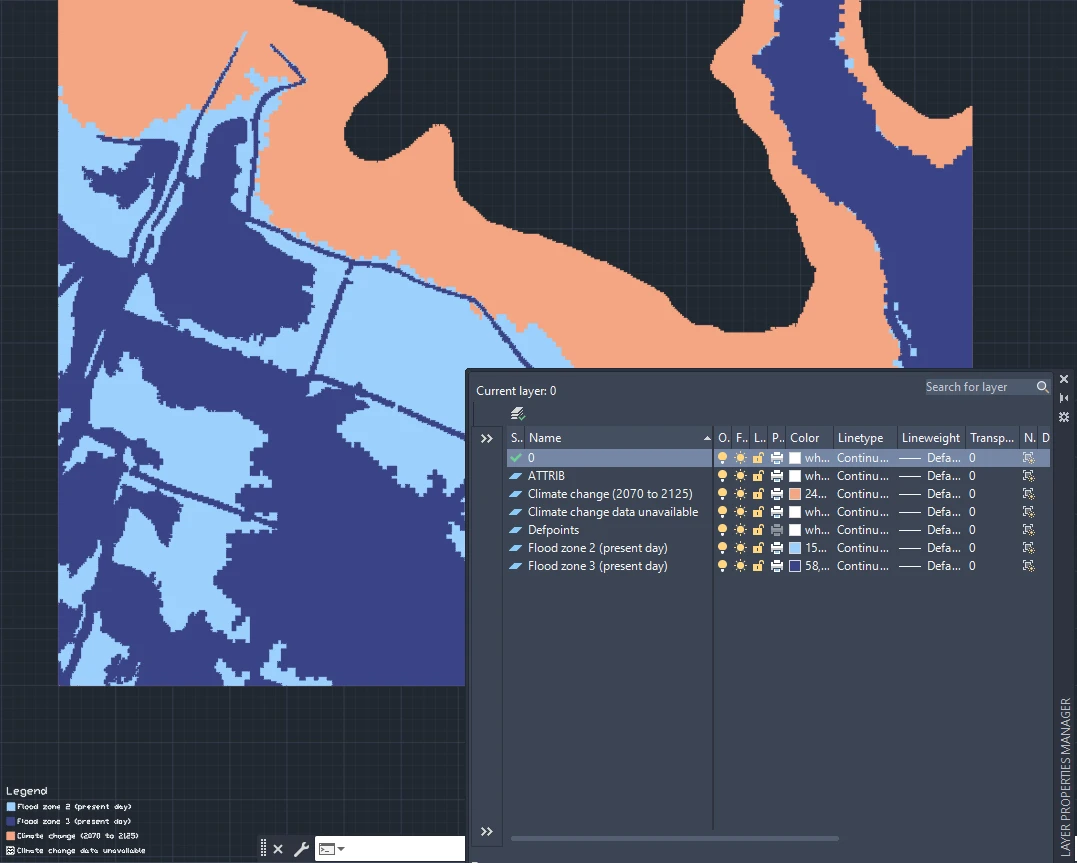Viewport: 1077px width, 863px height.
Task: Click the command prompt recent commands icon
Action: tap(331, 849)
